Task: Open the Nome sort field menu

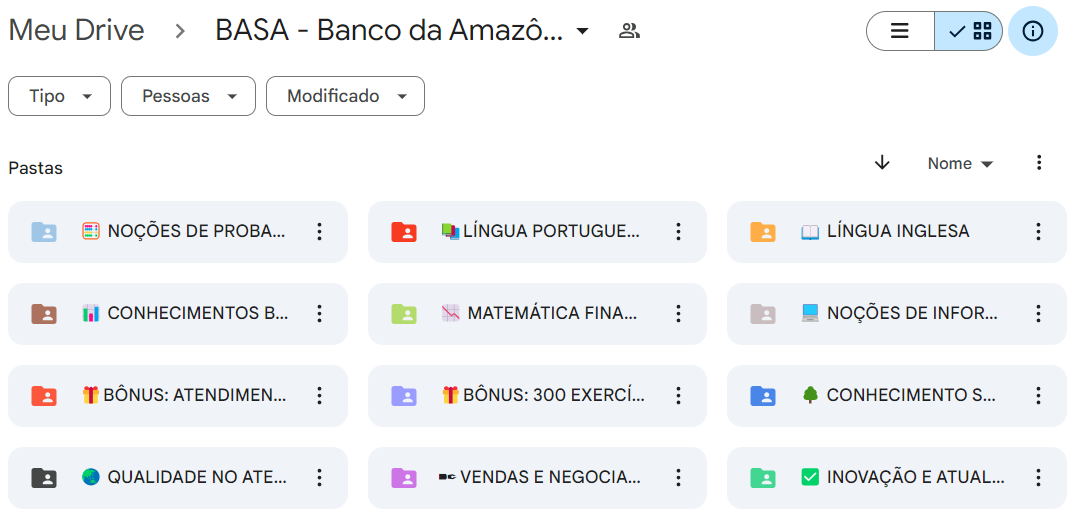Action: pos(959,164)
